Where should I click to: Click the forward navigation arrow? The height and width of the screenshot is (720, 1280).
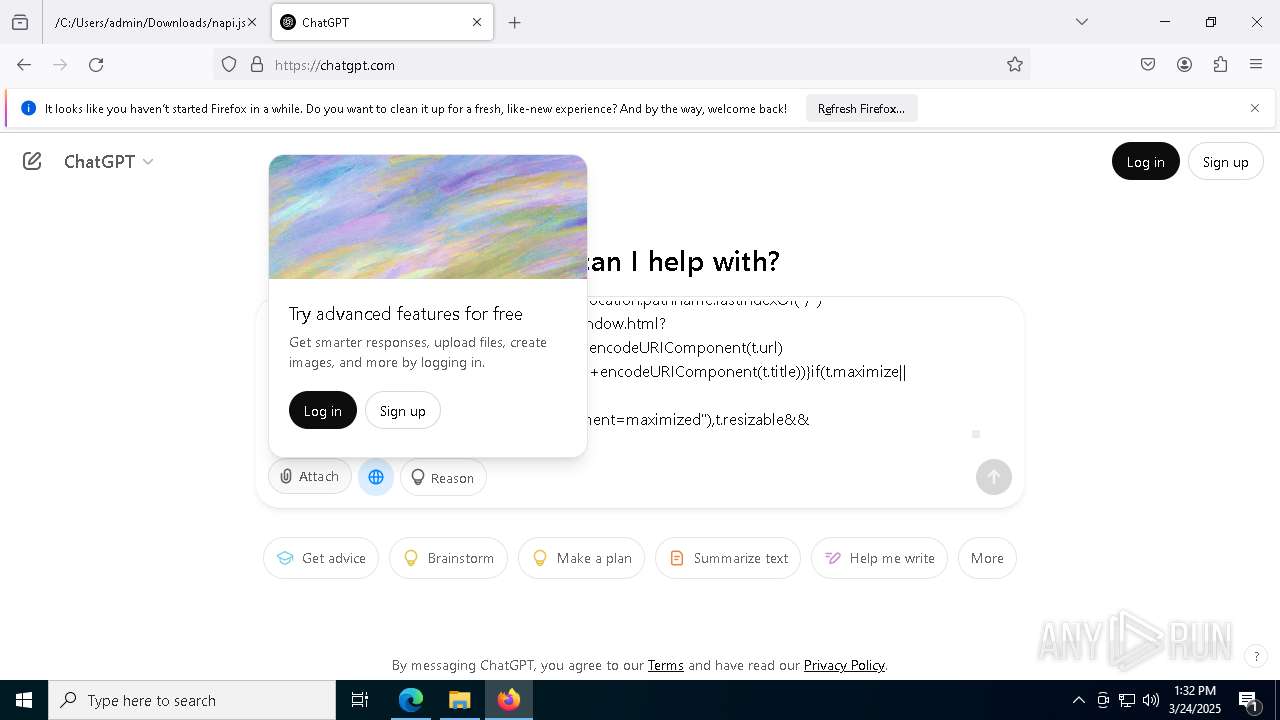[x=60, y=65]
